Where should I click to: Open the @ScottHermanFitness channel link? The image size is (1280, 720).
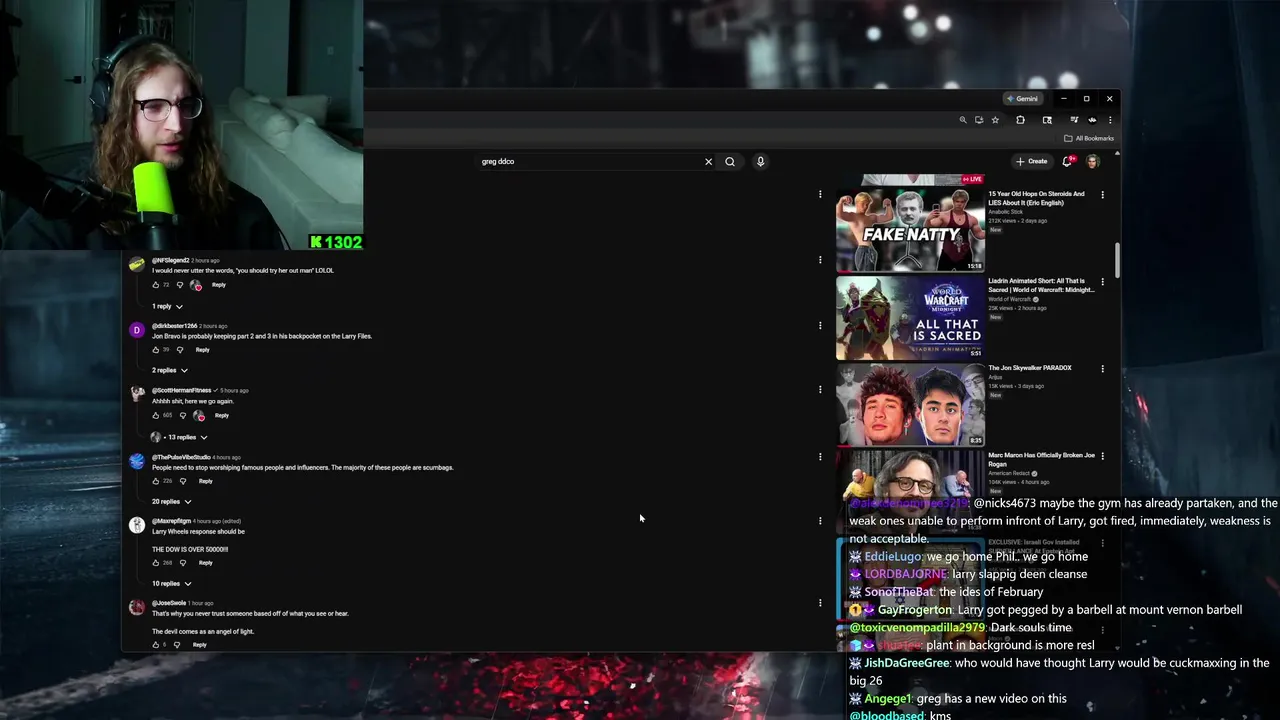[181, 390]
